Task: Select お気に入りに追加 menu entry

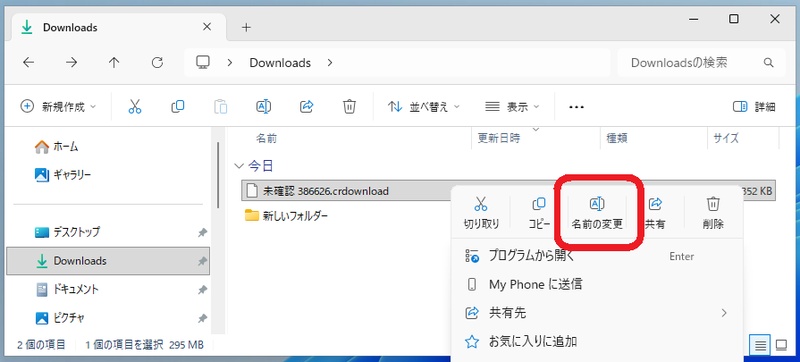Action: pos(596,341)
